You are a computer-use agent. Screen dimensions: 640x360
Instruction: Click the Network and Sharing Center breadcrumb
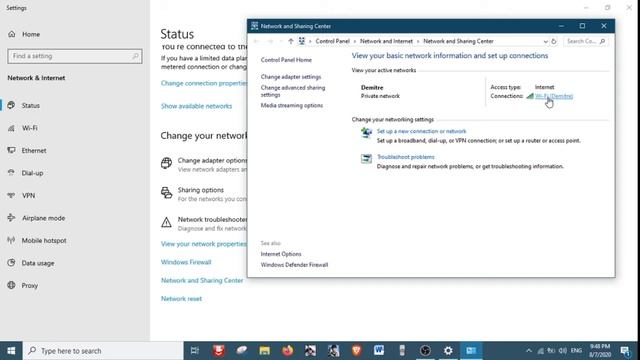(458, 41)
